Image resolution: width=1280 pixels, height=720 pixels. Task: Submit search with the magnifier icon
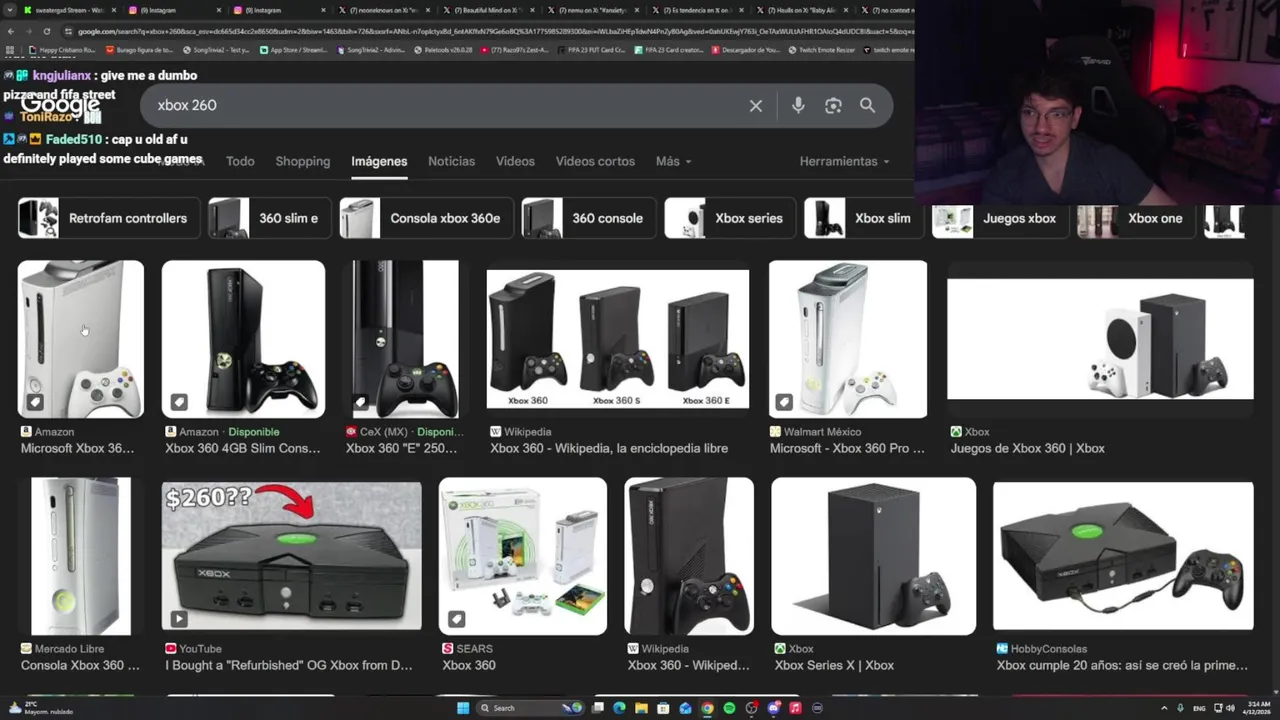coord(867,105)
